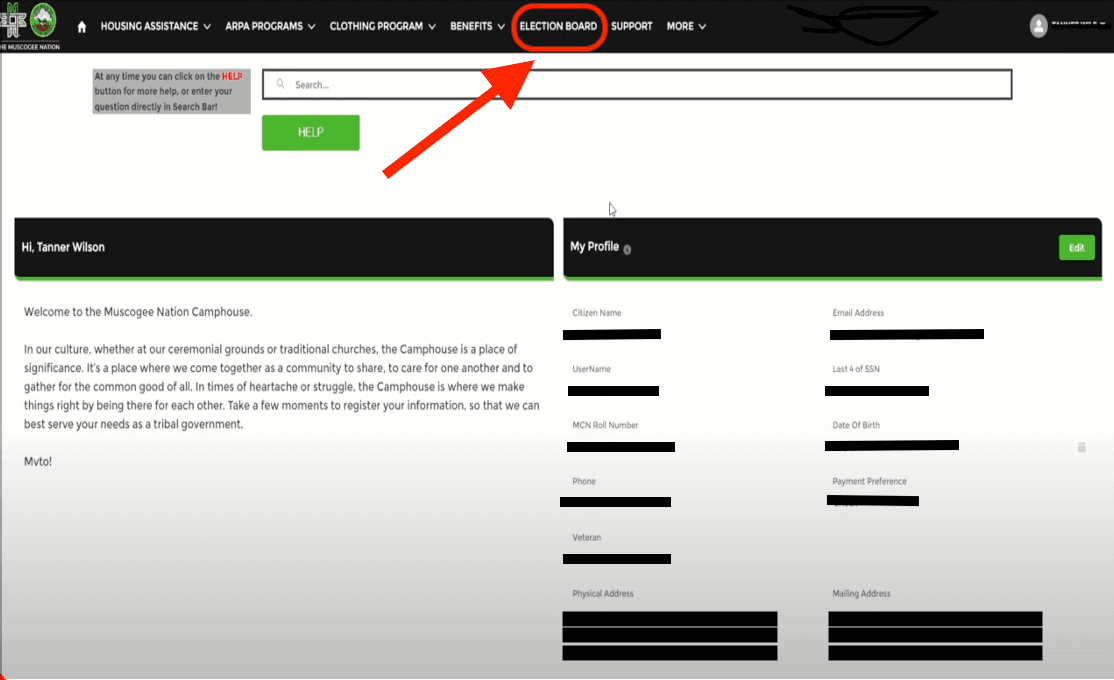Viewport: 1114px width, 680px height.
Task: Click the 'Veteran' label
Action: pyautogui.click(x=586, y=537)
